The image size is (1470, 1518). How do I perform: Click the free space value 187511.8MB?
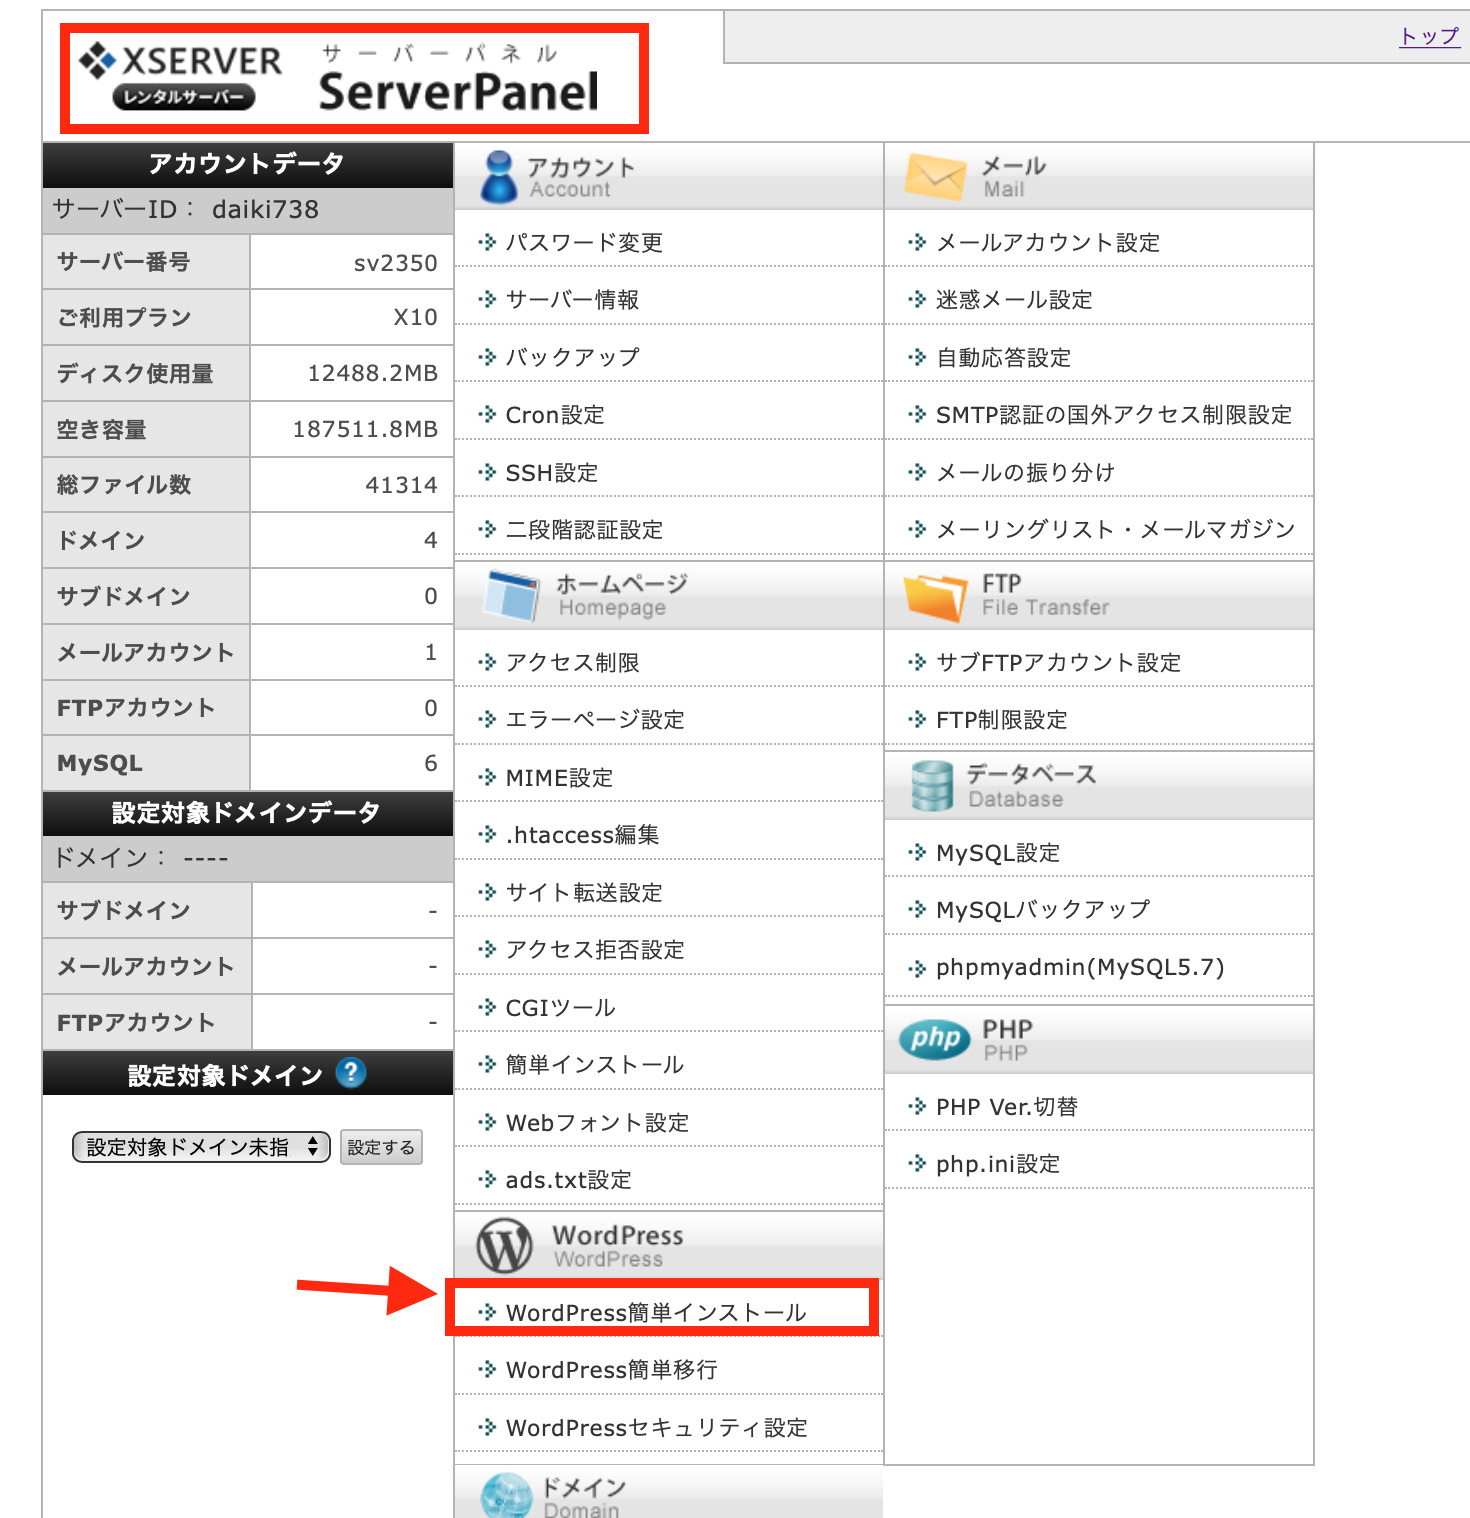365,429
